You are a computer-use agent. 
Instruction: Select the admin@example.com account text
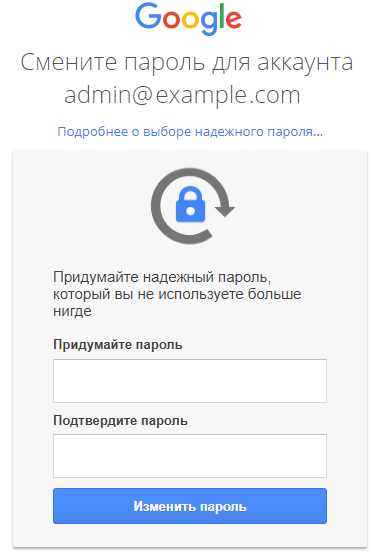182,95
